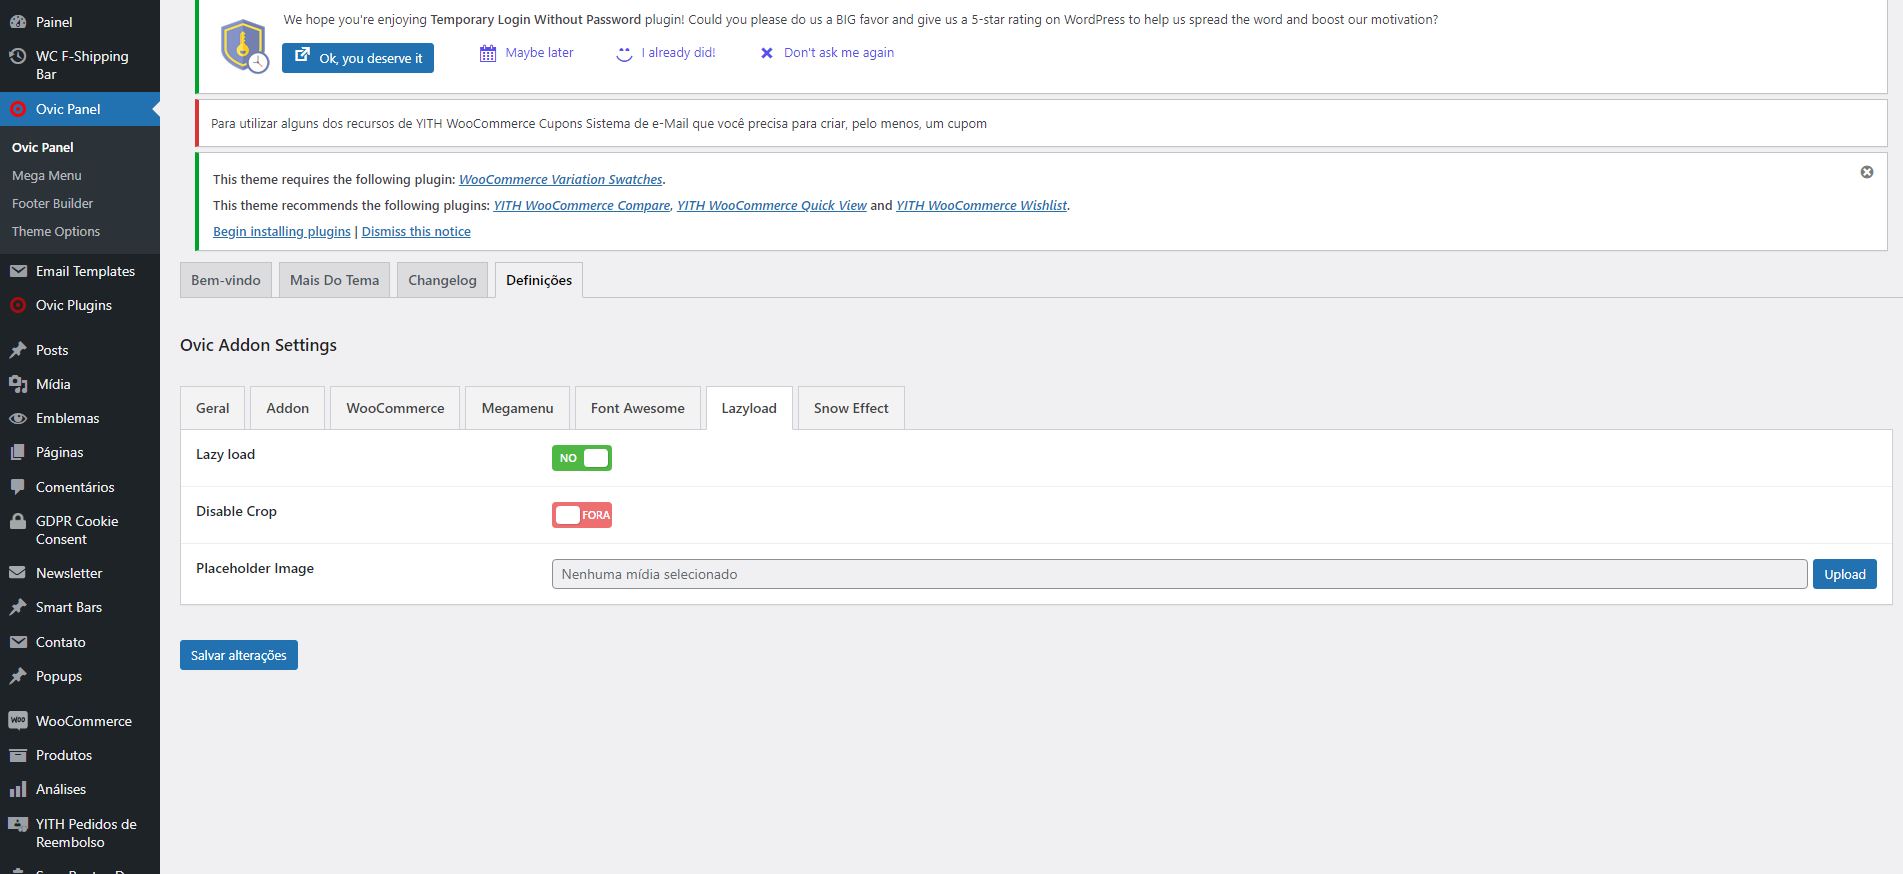This screenshot has width=1903, height=874.
Task: Click the I already did! link
Action: [679, 53]
